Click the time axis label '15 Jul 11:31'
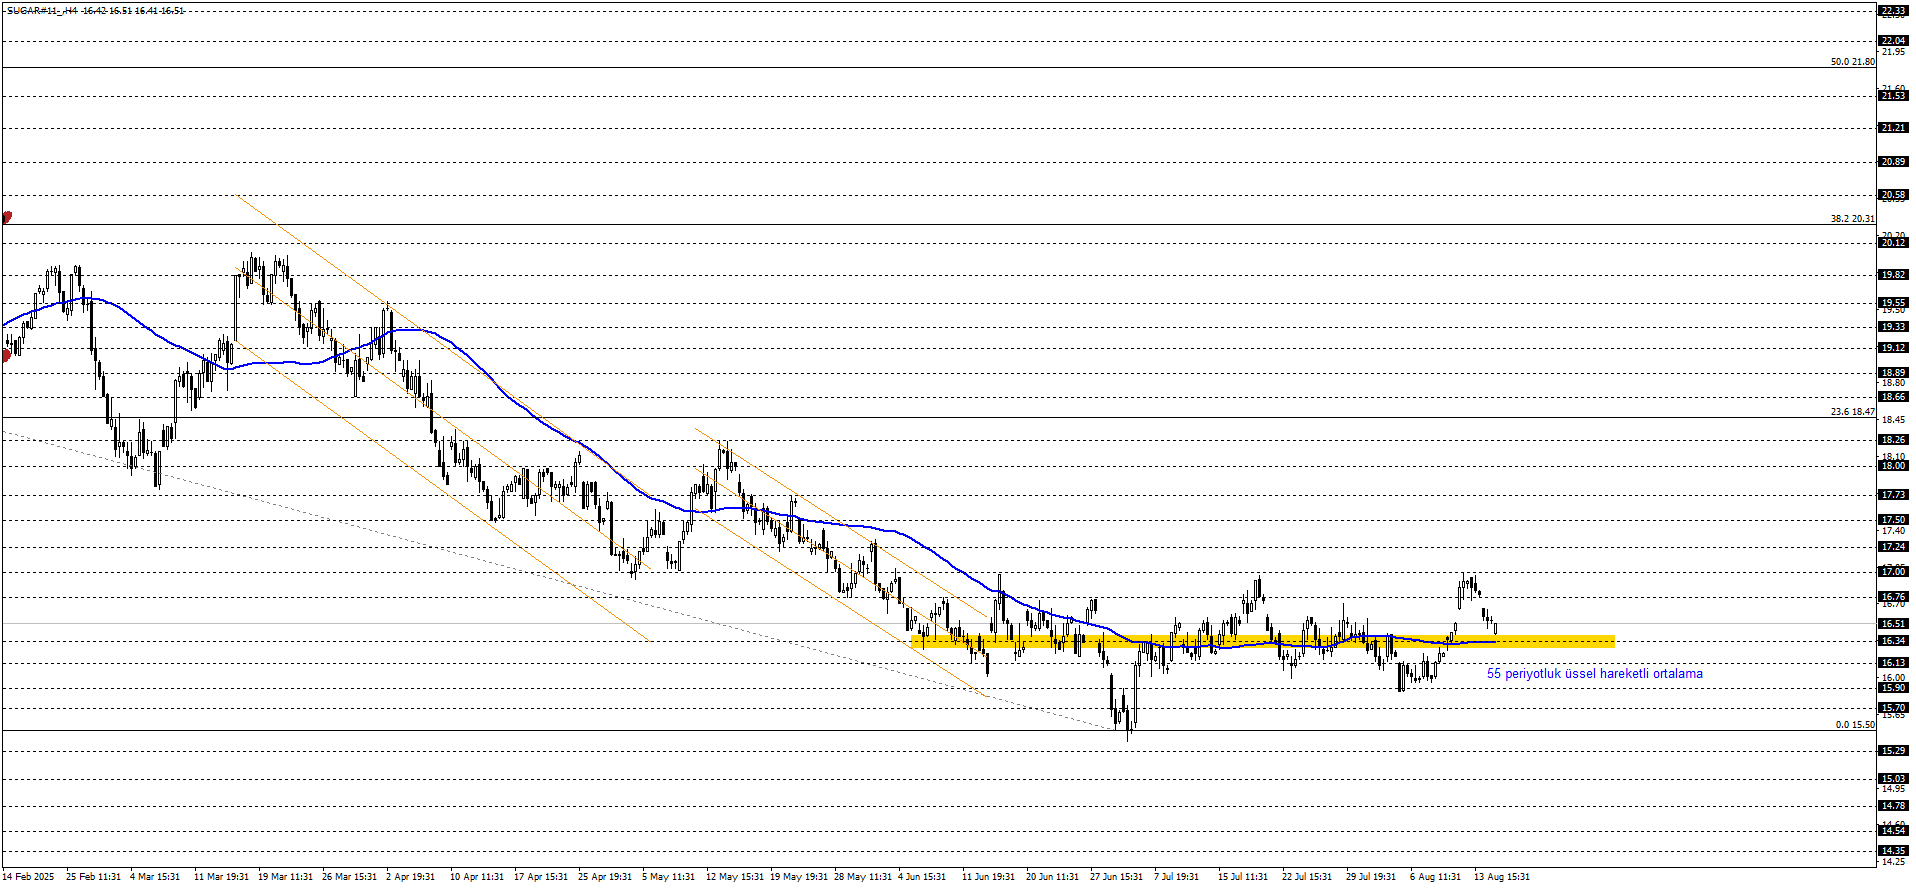 point(1242,877)
